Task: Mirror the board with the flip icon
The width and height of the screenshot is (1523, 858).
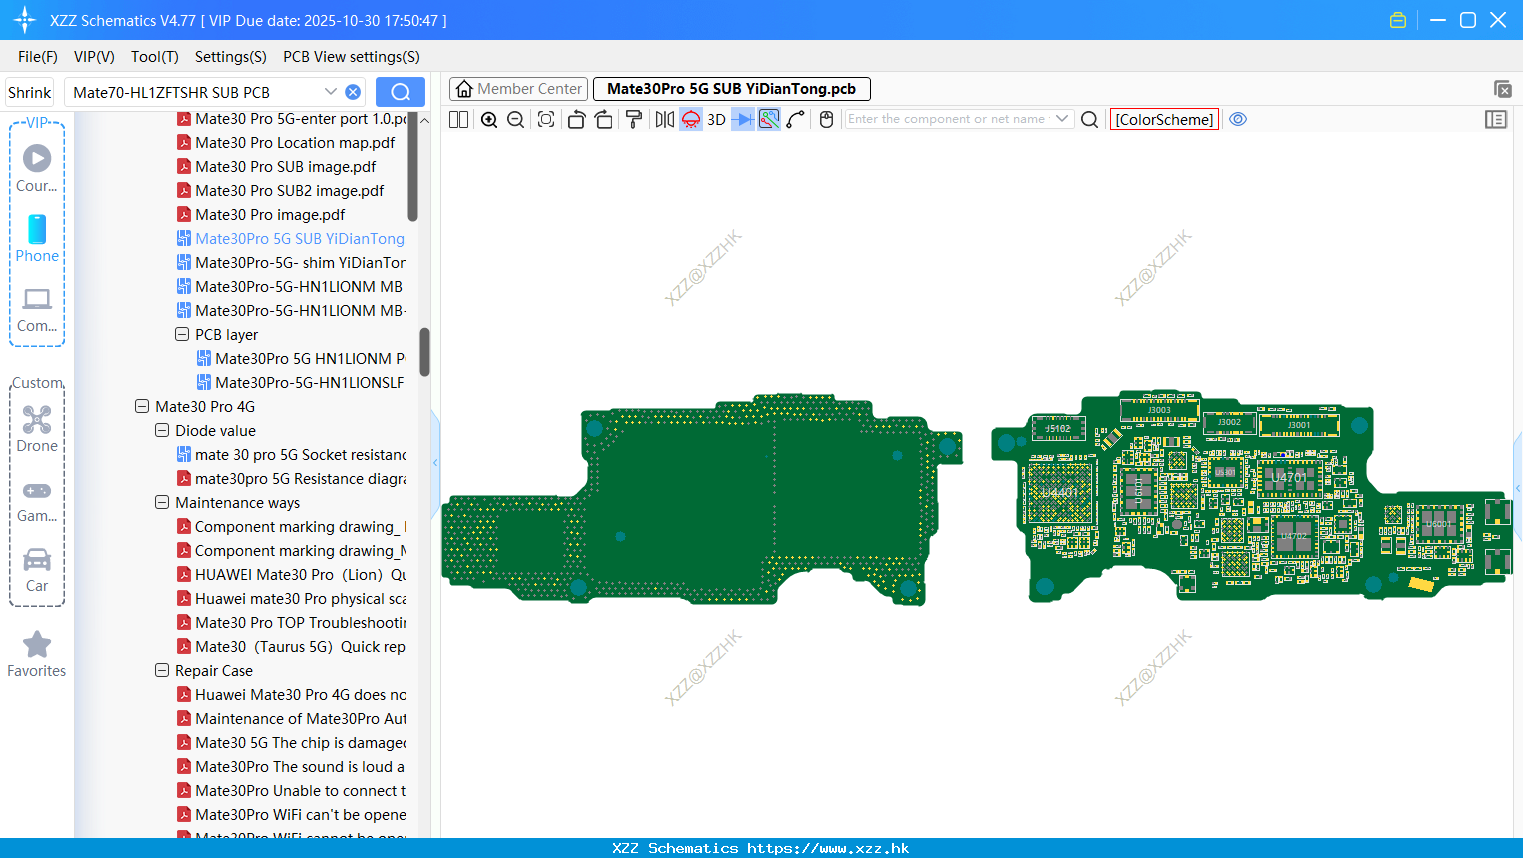Action: 665,119
